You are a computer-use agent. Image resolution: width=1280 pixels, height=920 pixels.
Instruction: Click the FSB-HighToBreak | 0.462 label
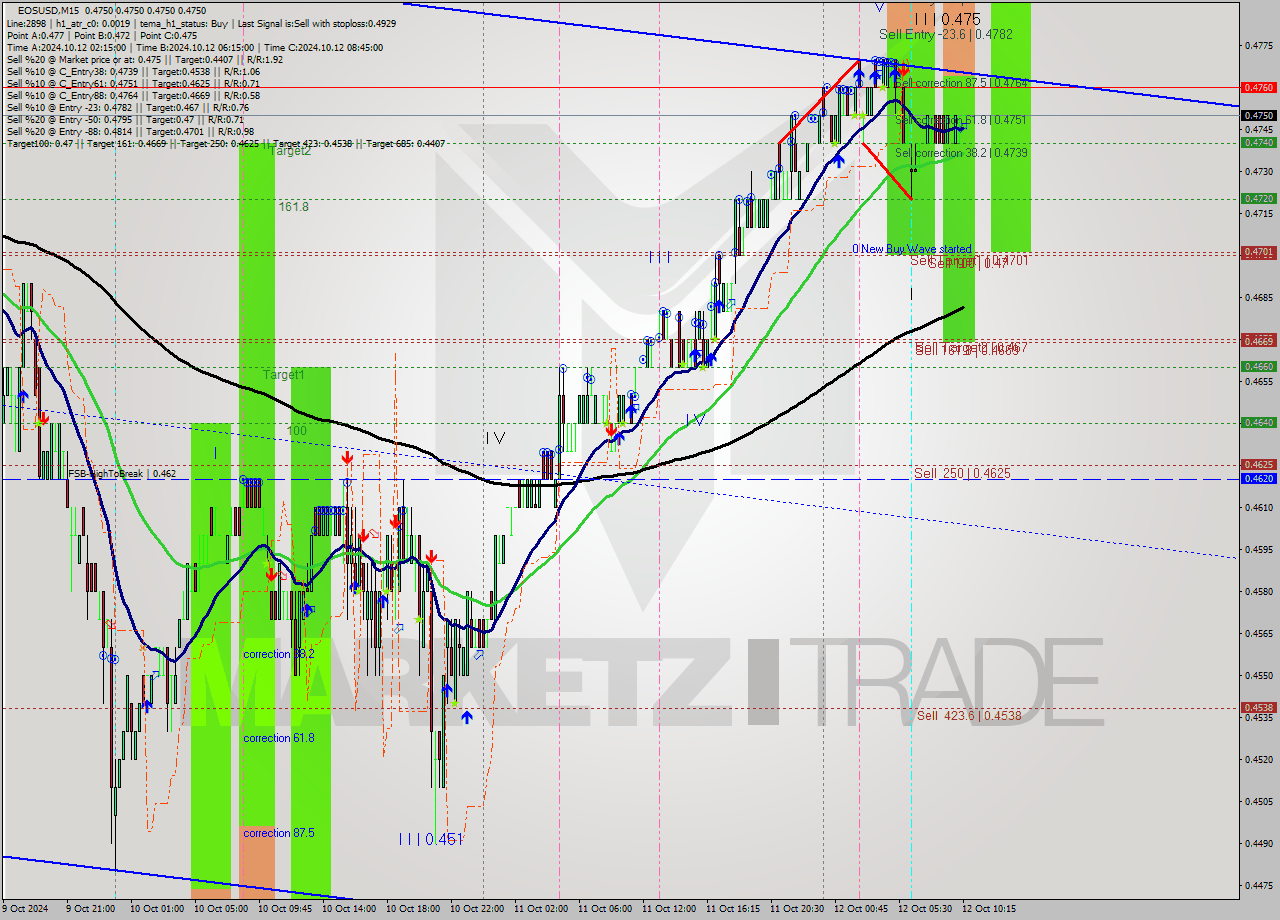click(122, 474)
